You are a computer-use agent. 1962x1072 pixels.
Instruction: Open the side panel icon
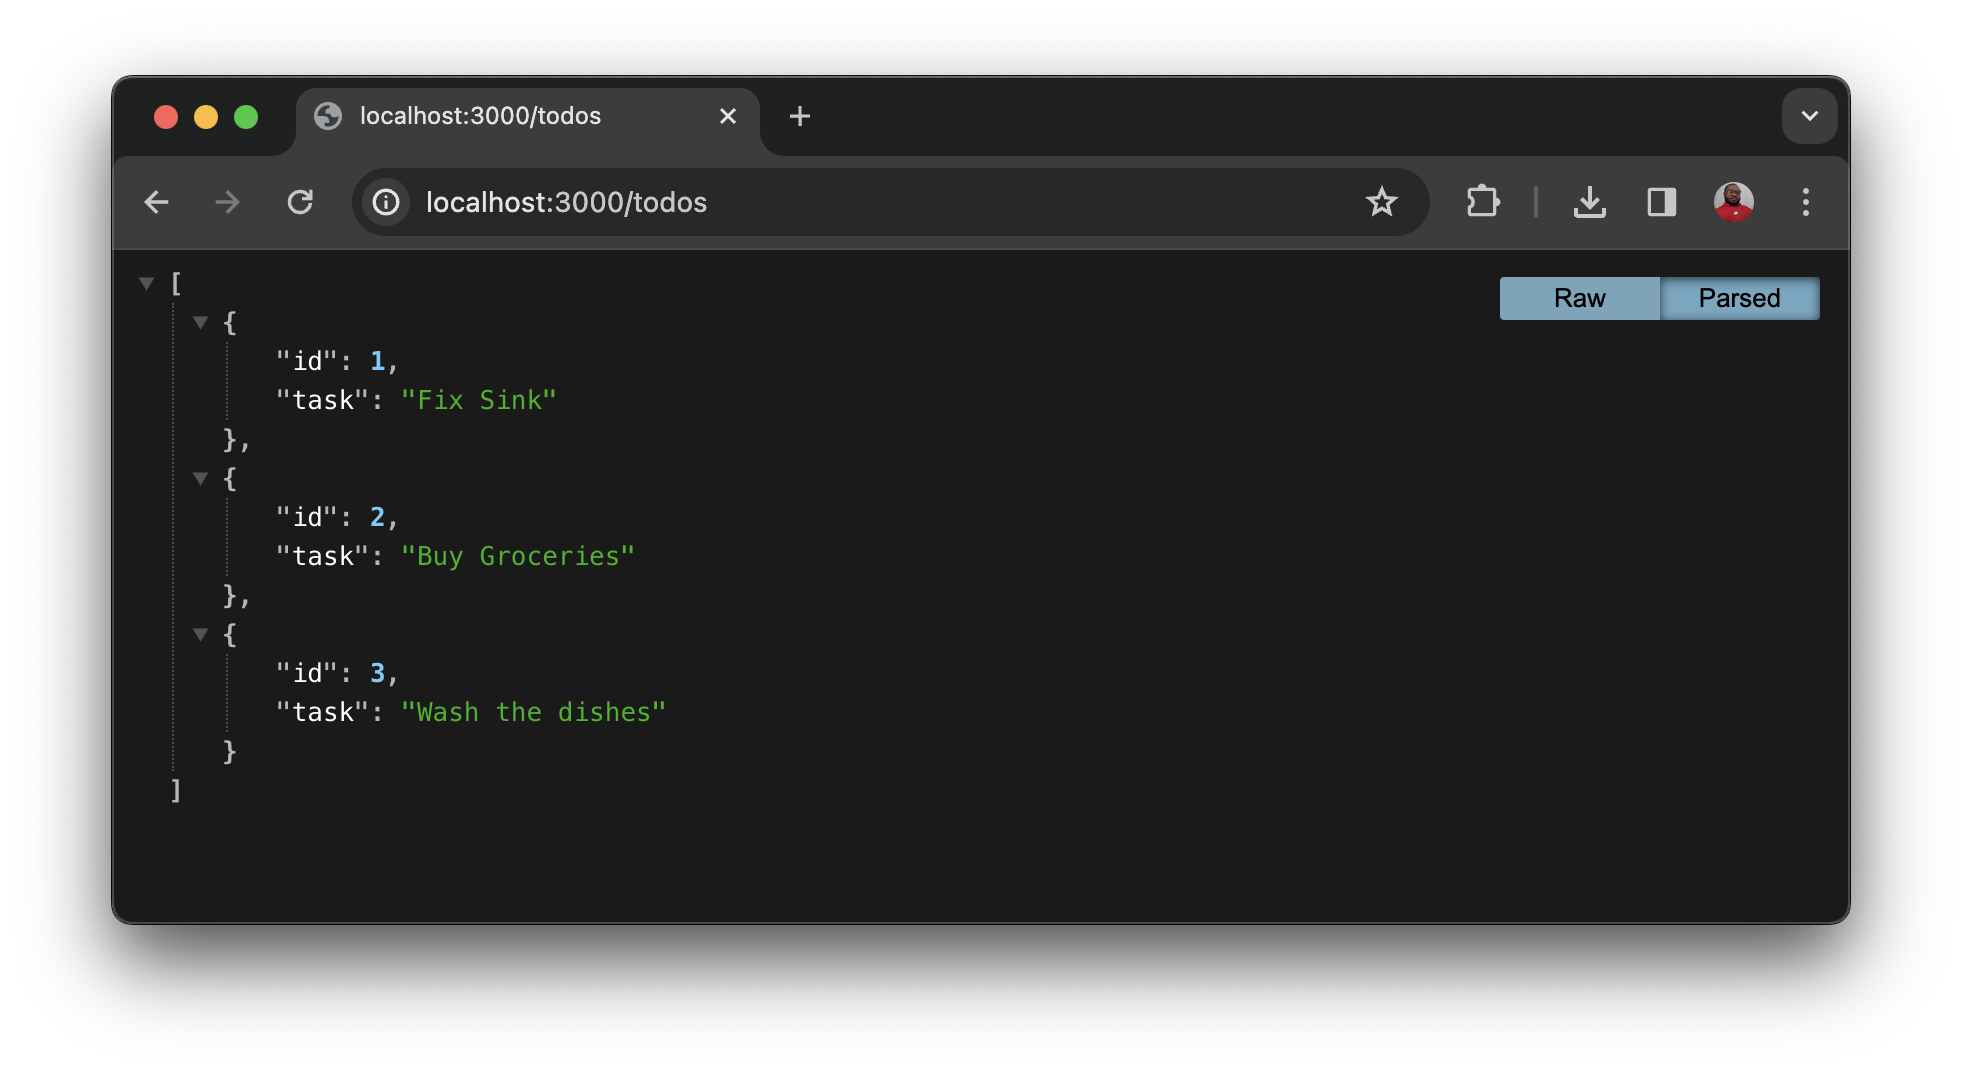1661,202
